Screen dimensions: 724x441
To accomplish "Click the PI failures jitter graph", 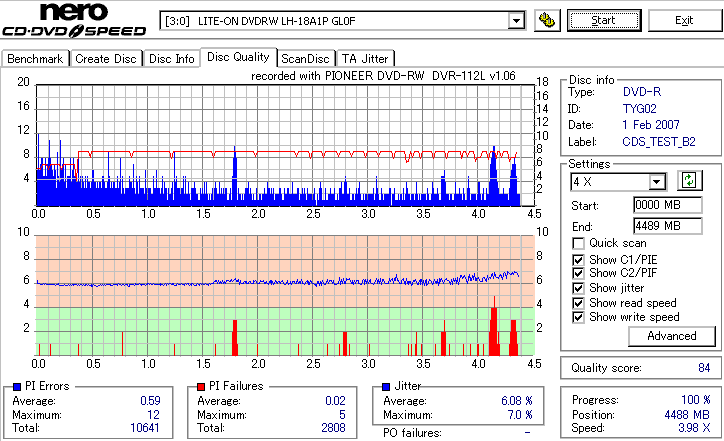I will point(285,296).
